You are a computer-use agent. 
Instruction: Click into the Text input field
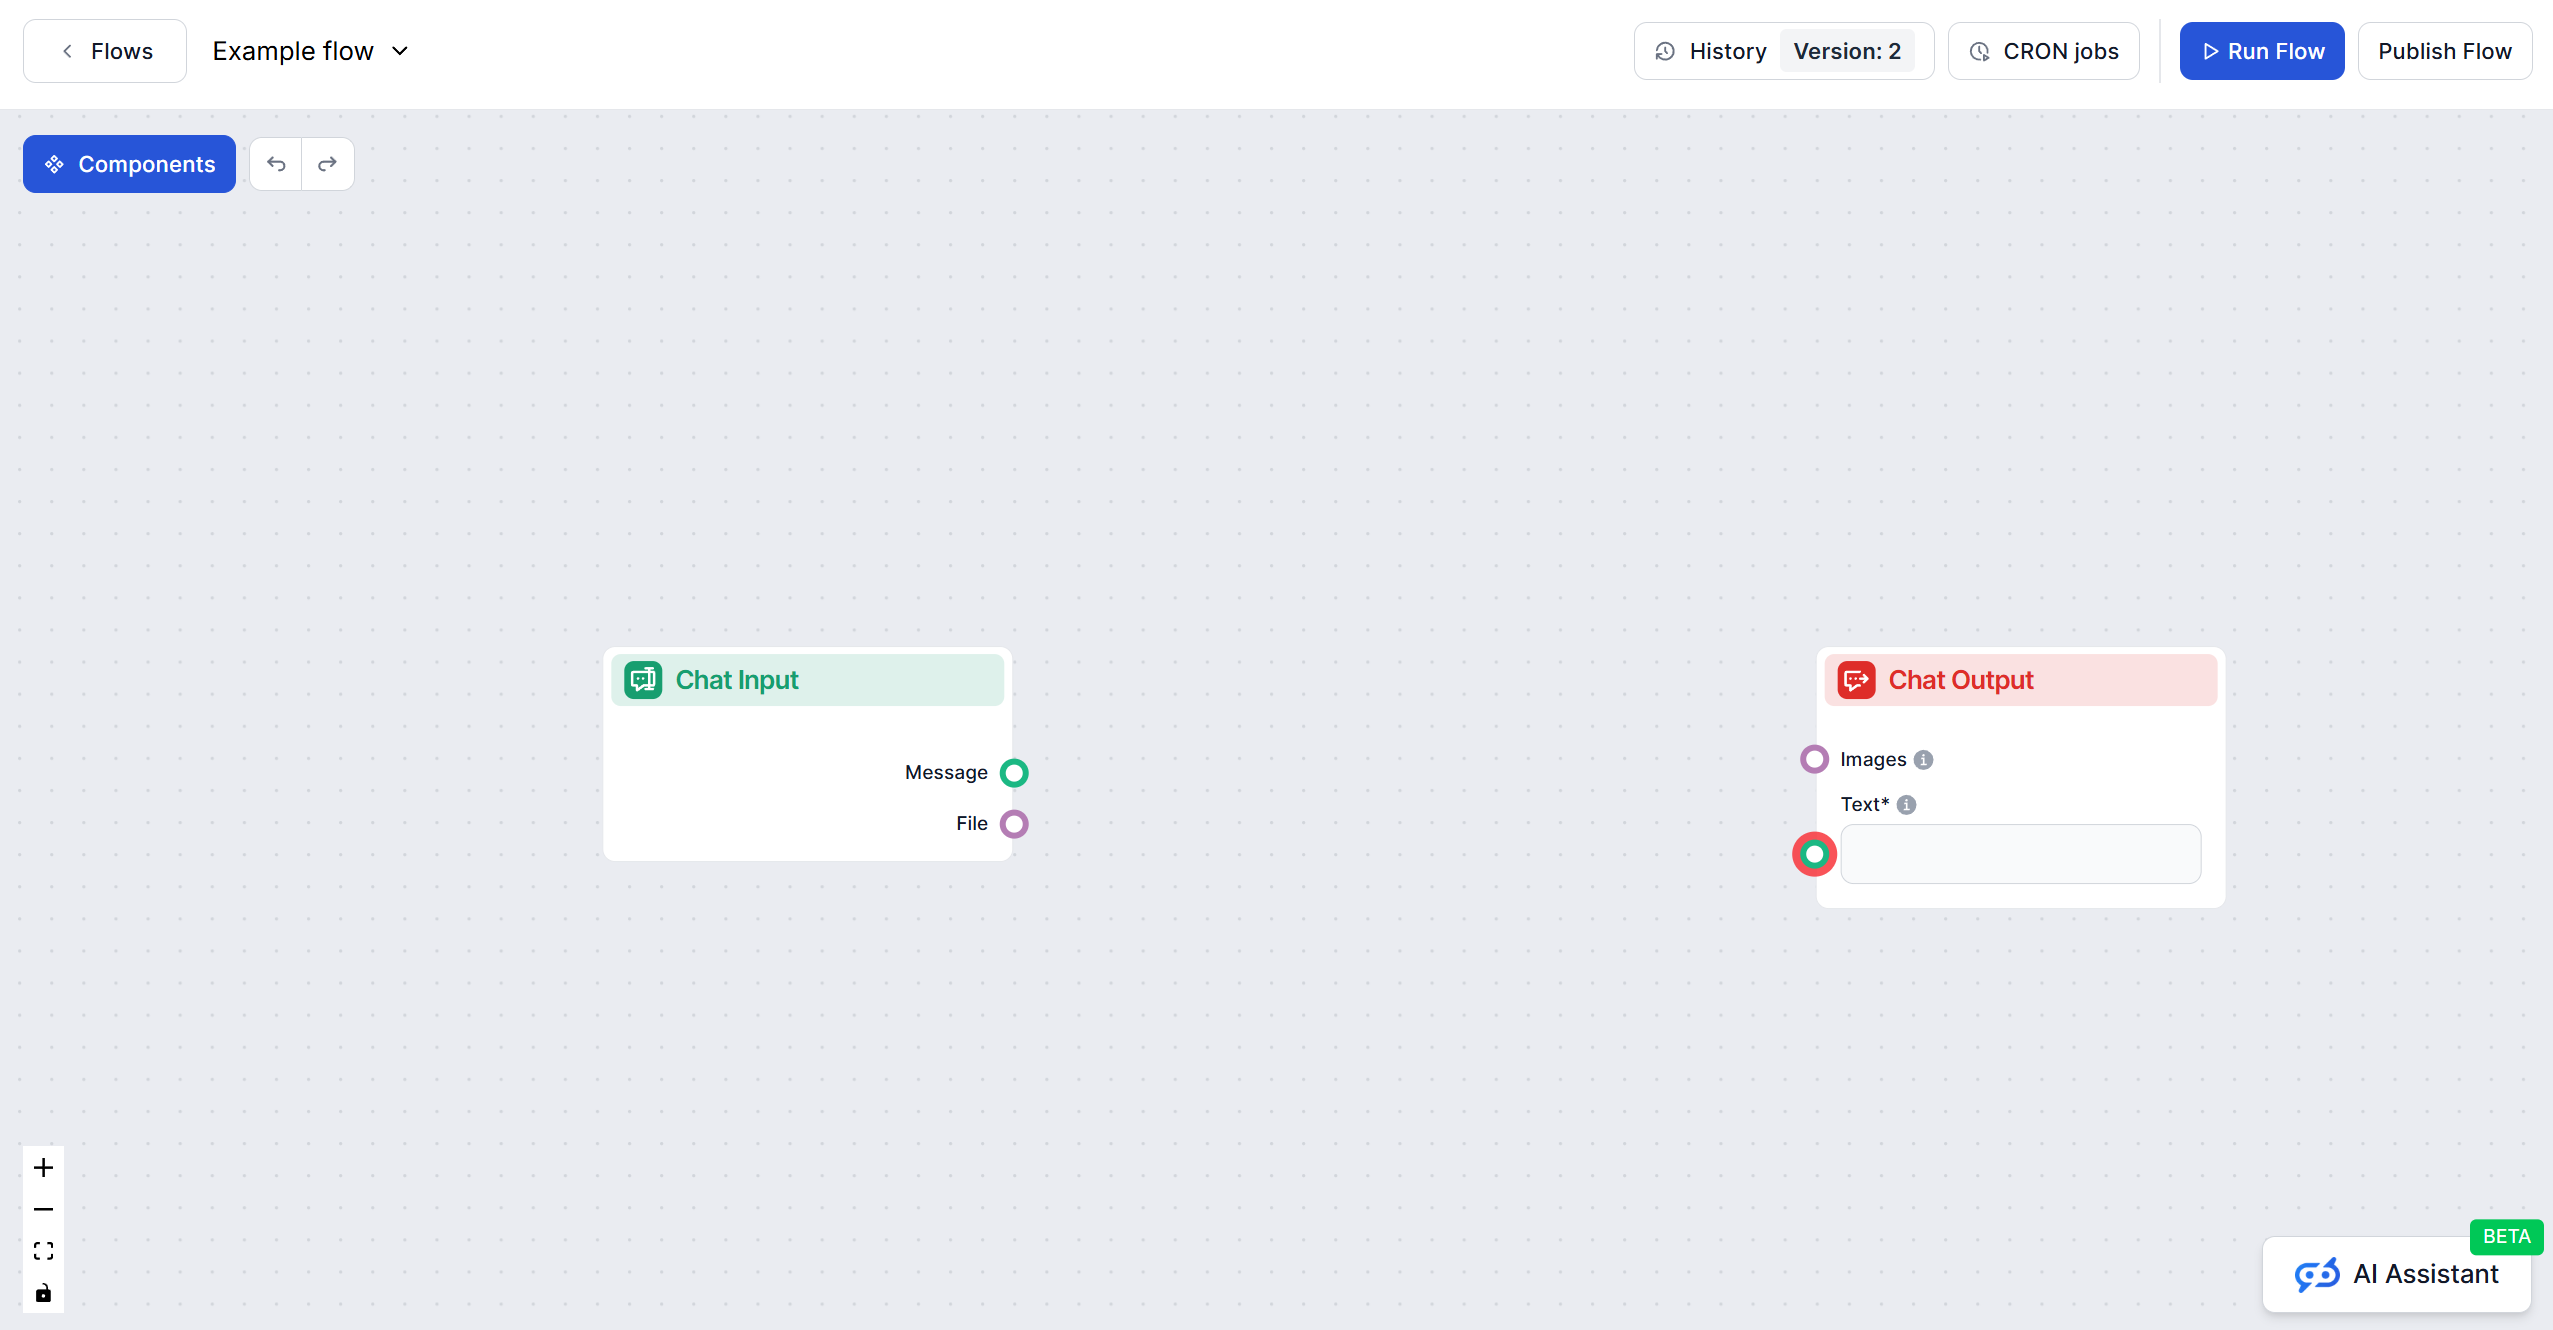(2020, 854)
